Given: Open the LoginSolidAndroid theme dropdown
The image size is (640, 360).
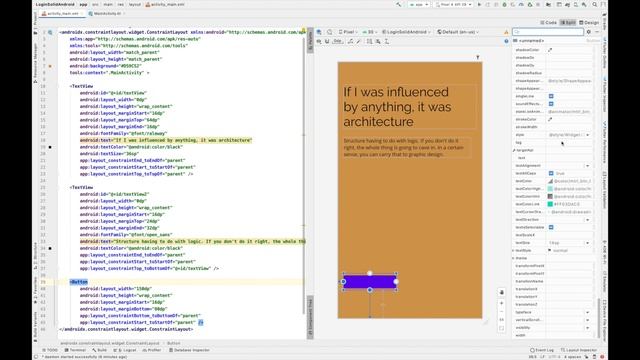Looking at the screenshot, I should click(x=406, y=32).
